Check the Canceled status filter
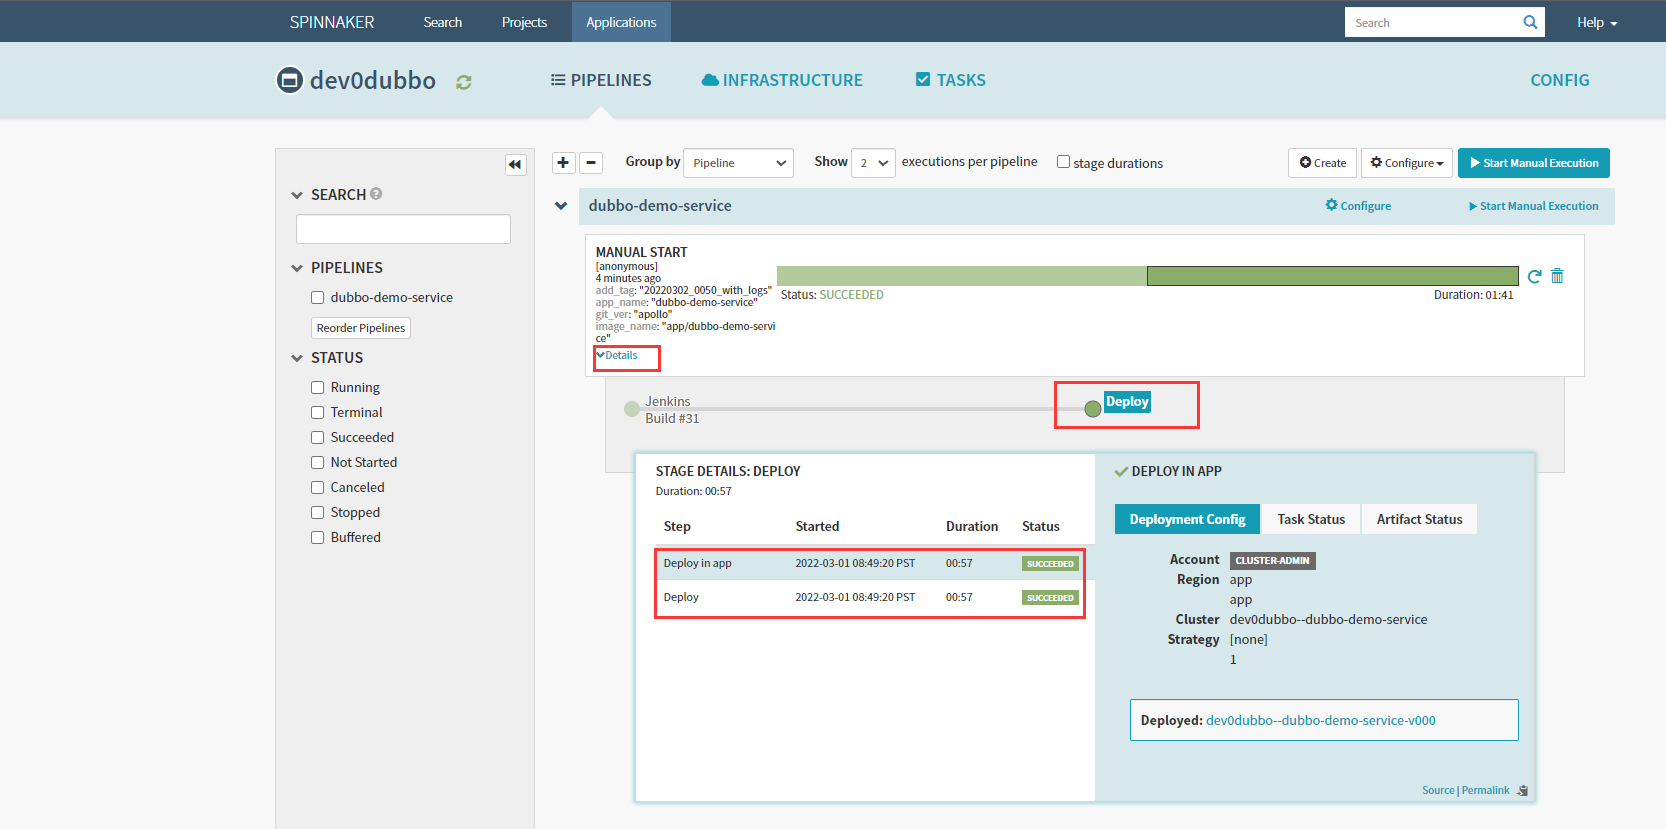The image size is (1666, 829). 317,487
